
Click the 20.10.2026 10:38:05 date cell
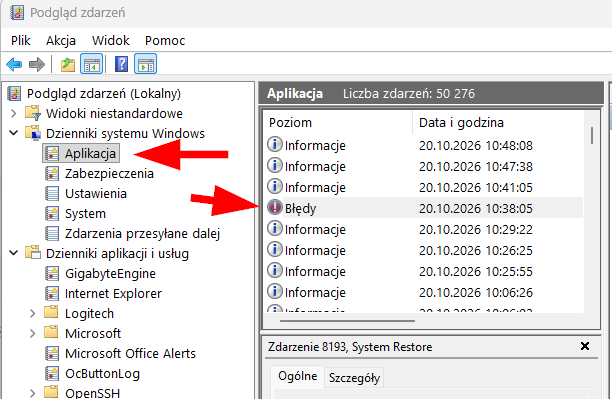[x=476, y=208]
